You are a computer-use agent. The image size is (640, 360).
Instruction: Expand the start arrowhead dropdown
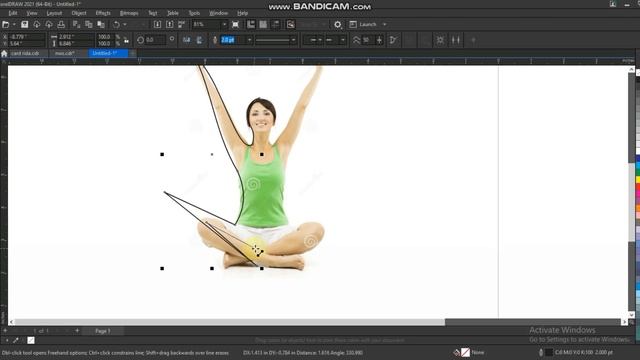click(320, 40)
